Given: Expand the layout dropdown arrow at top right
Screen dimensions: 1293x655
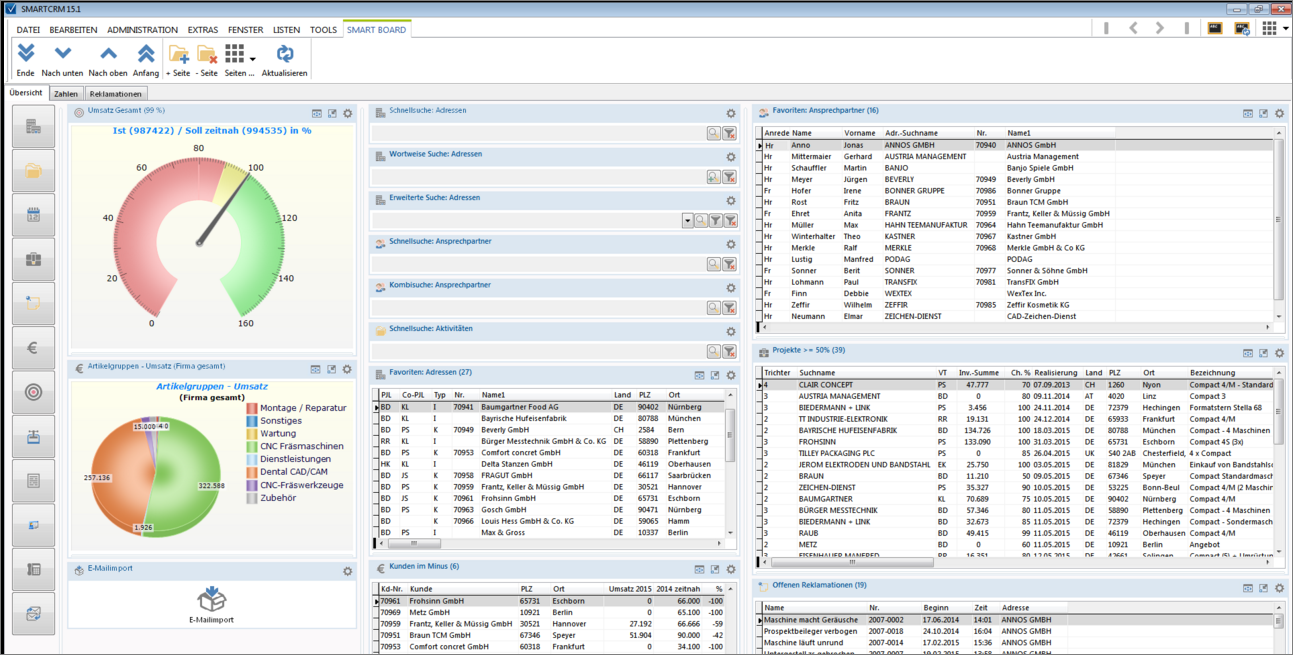Looking at the screenshot, I should 1286,29.
